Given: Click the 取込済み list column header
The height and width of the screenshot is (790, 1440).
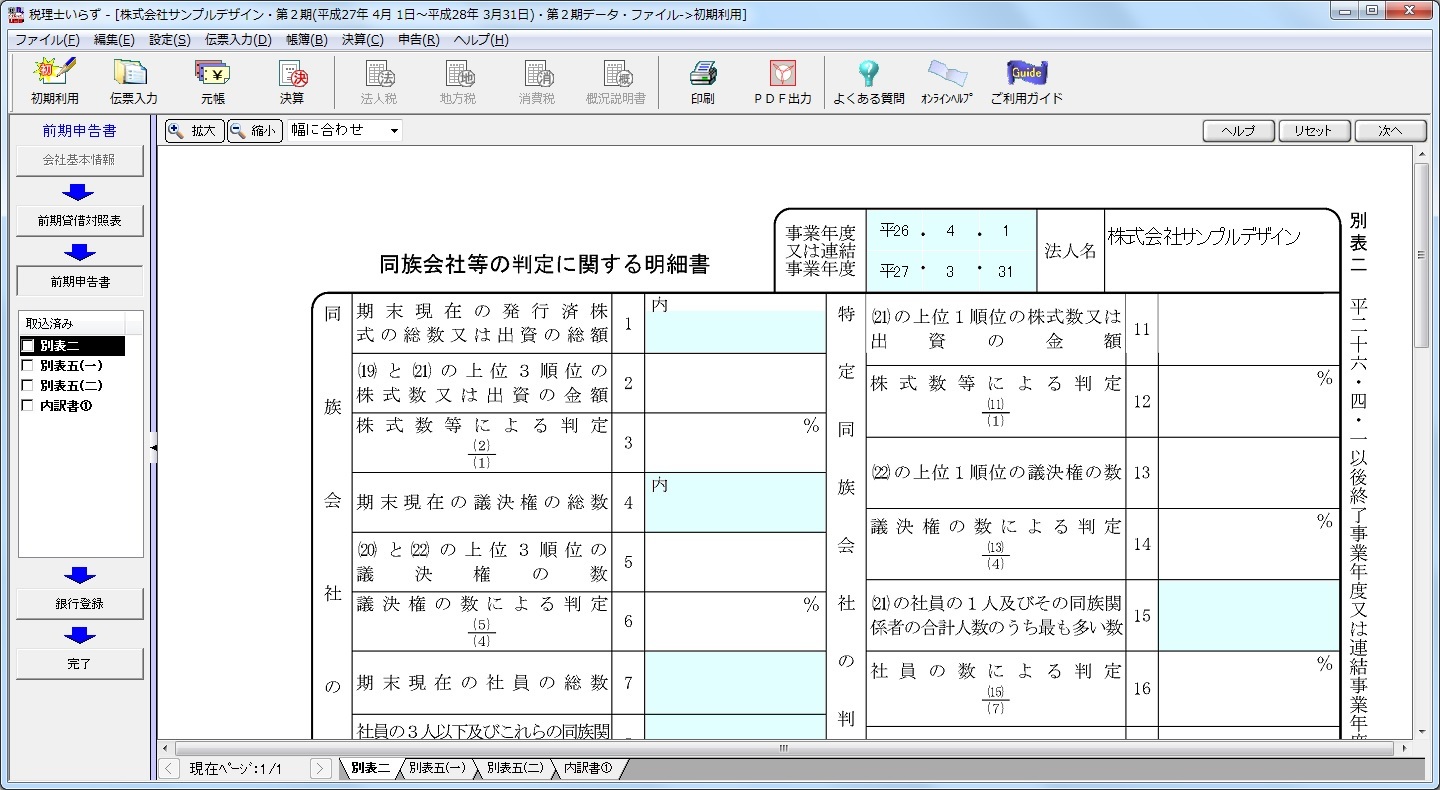Looking at the screenshot, I should click(70, 323).
